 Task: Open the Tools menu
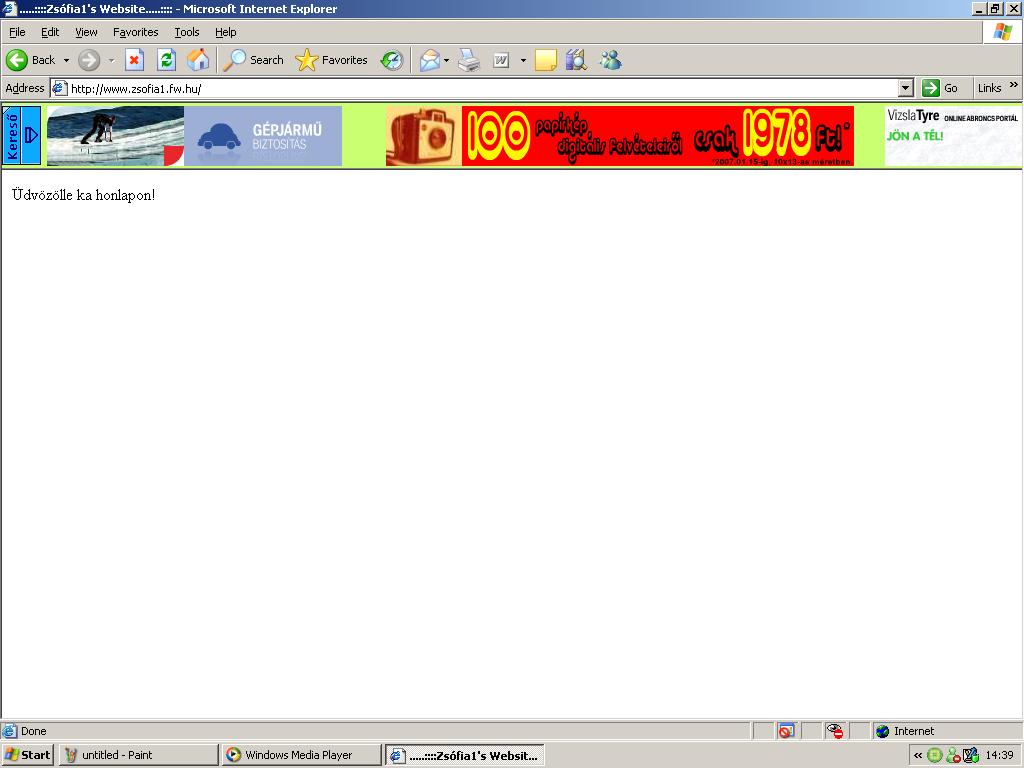(187, 32)
